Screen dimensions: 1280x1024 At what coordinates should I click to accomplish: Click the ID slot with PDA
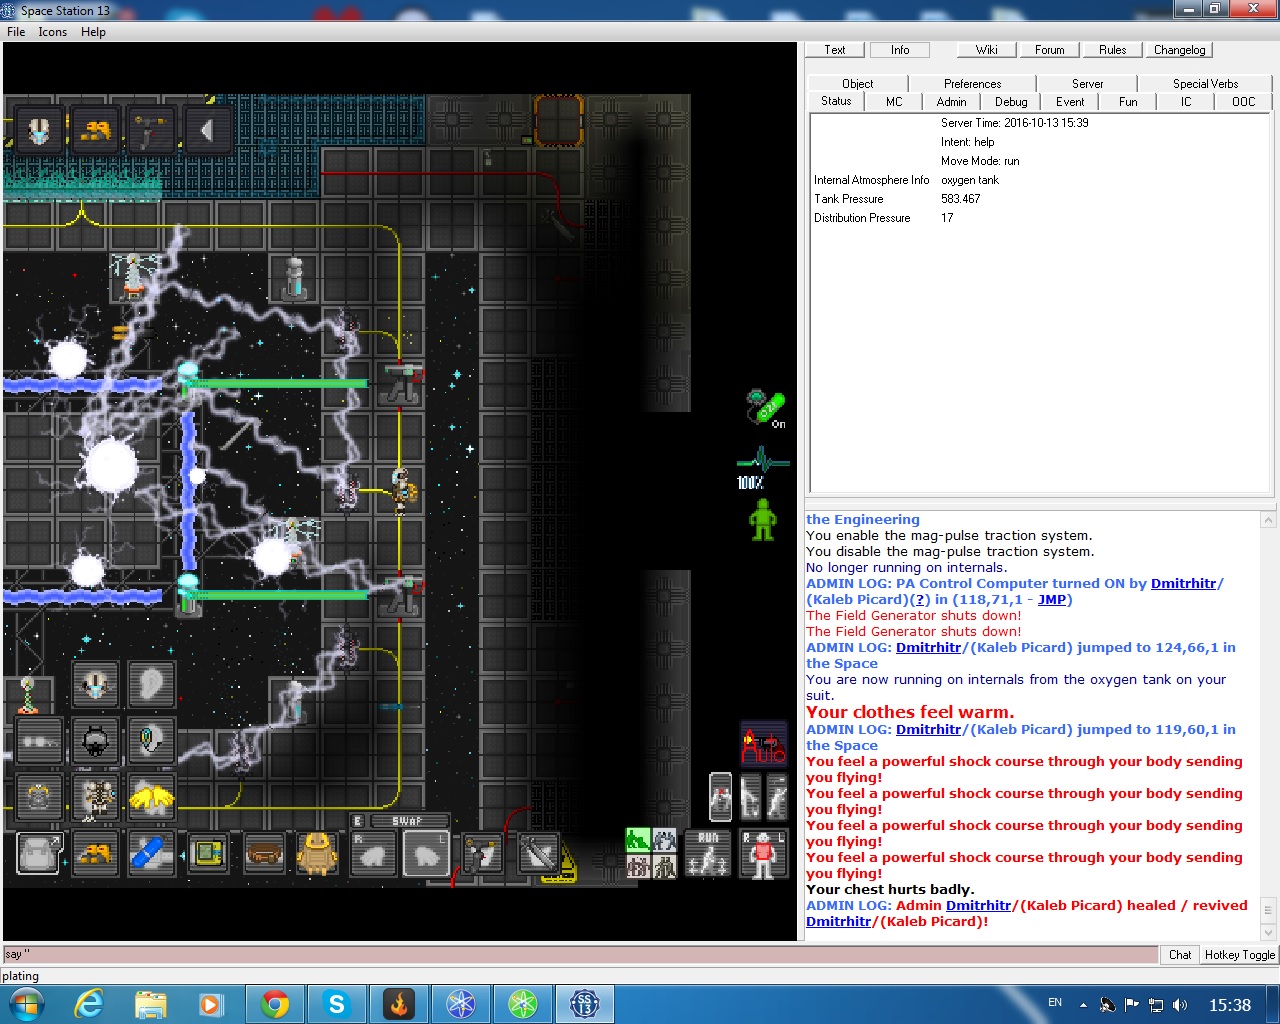(207, 854)
